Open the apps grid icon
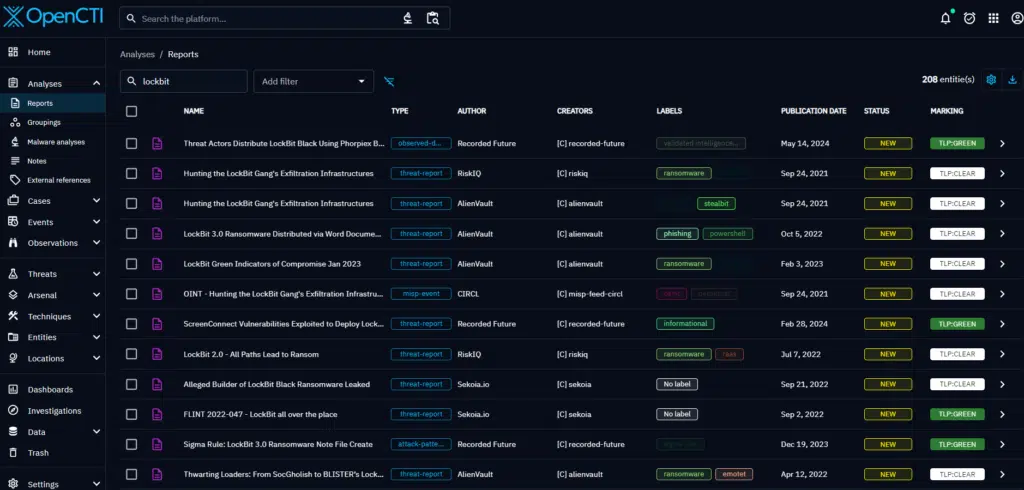This screenshot has height=490, width=1024. pos(993,18)
